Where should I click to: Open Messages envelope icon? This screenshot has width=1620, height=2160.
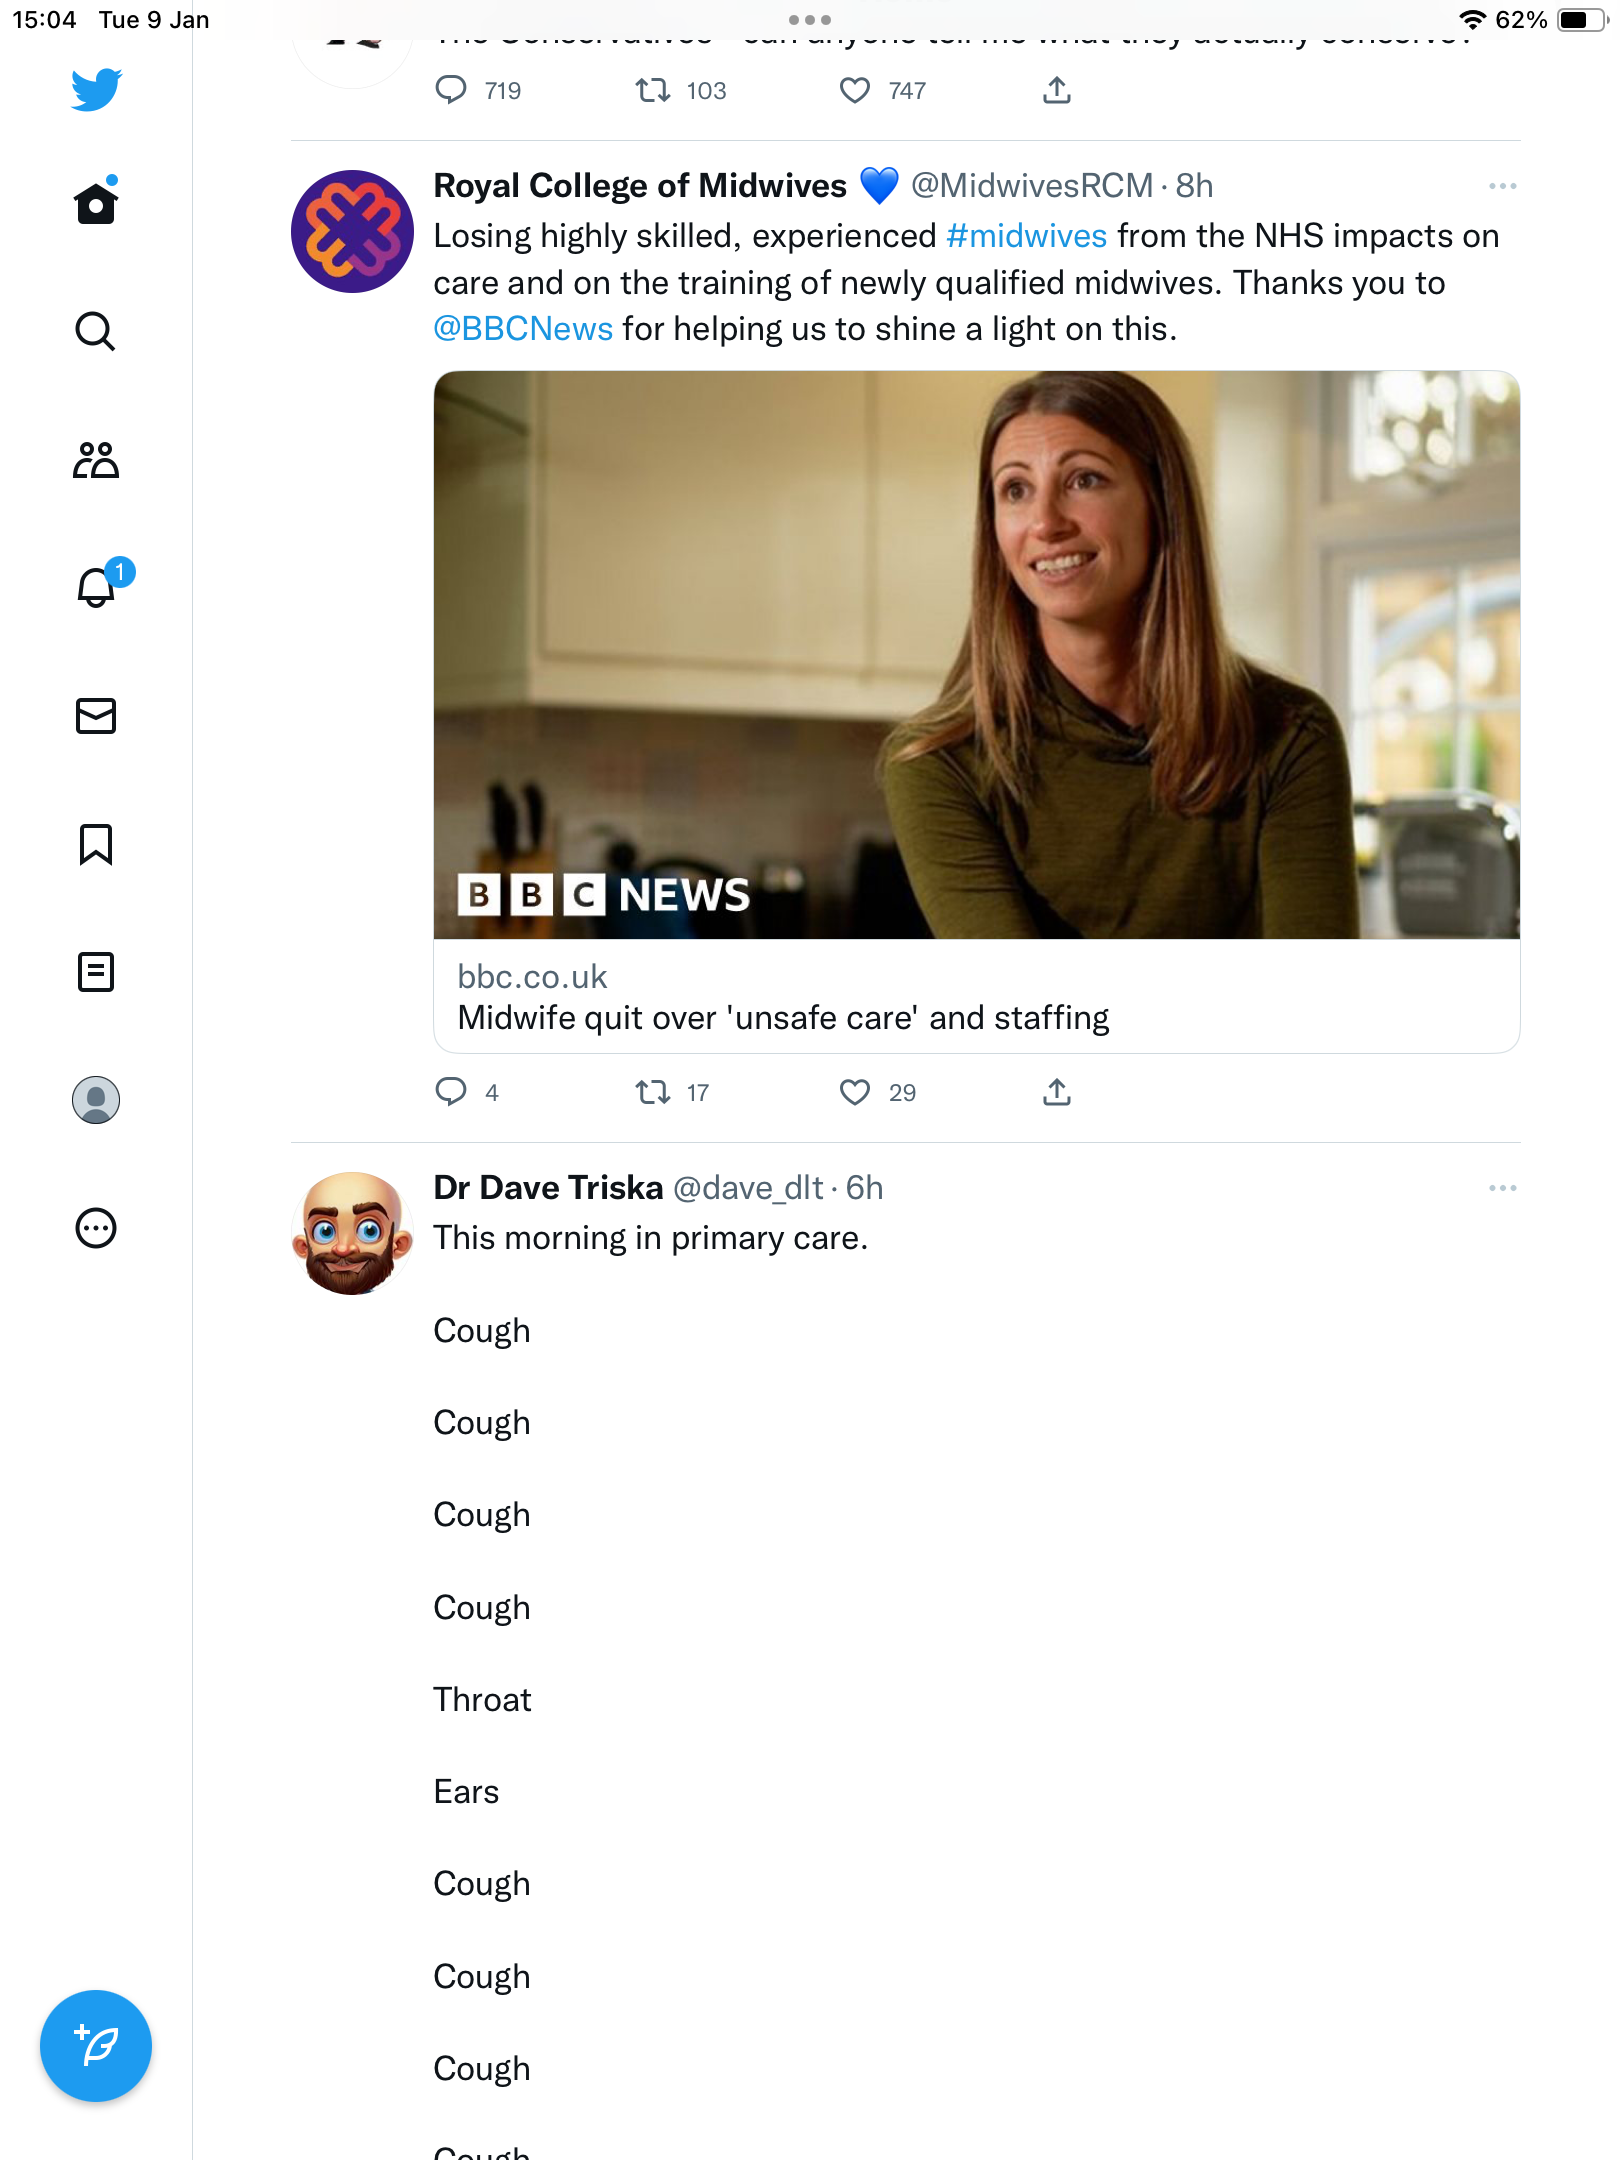click(96, 716)
